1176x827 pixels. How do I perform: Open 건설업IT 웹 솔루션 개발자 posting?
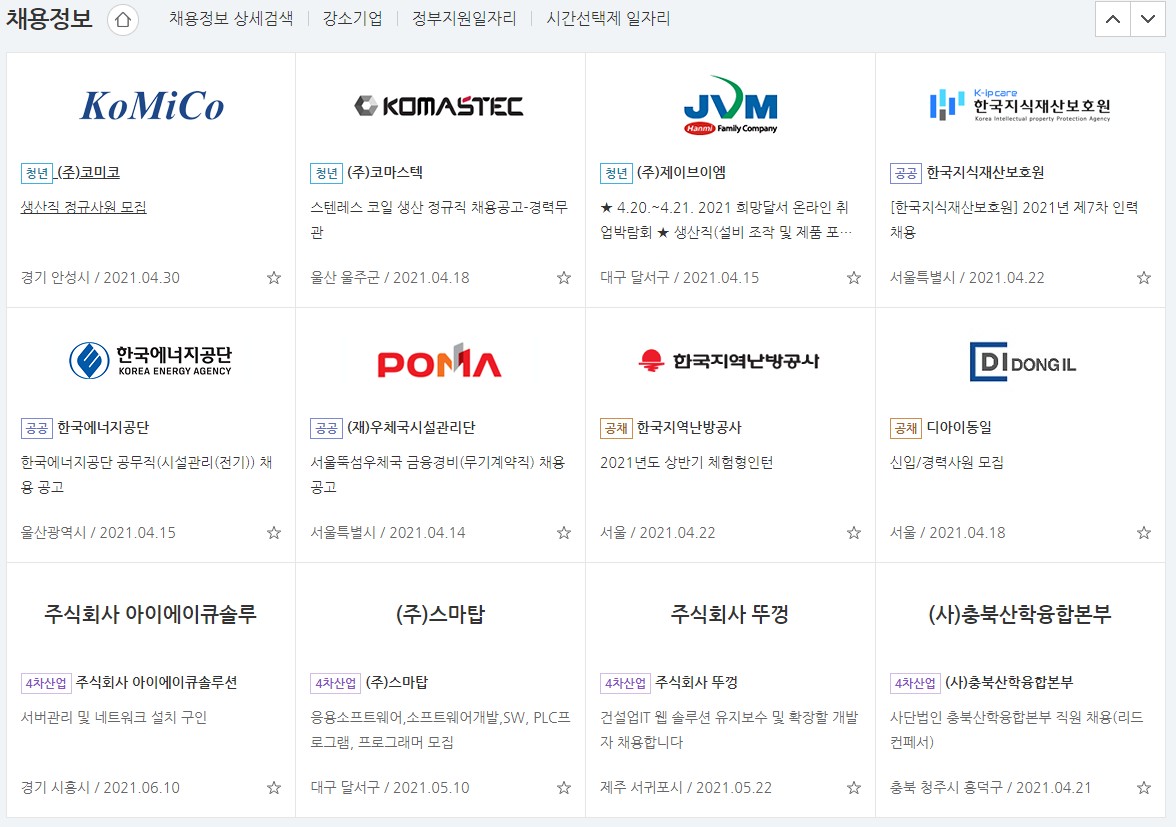click(729, 729)
